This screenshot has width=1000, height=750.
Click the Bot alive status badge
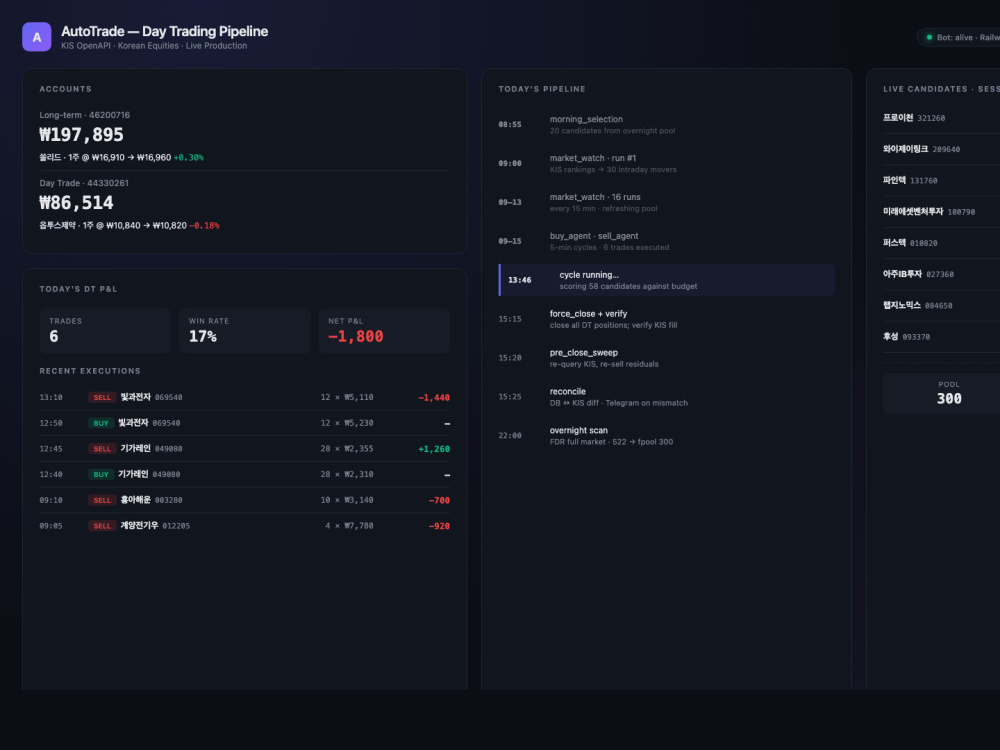[959, 38]
